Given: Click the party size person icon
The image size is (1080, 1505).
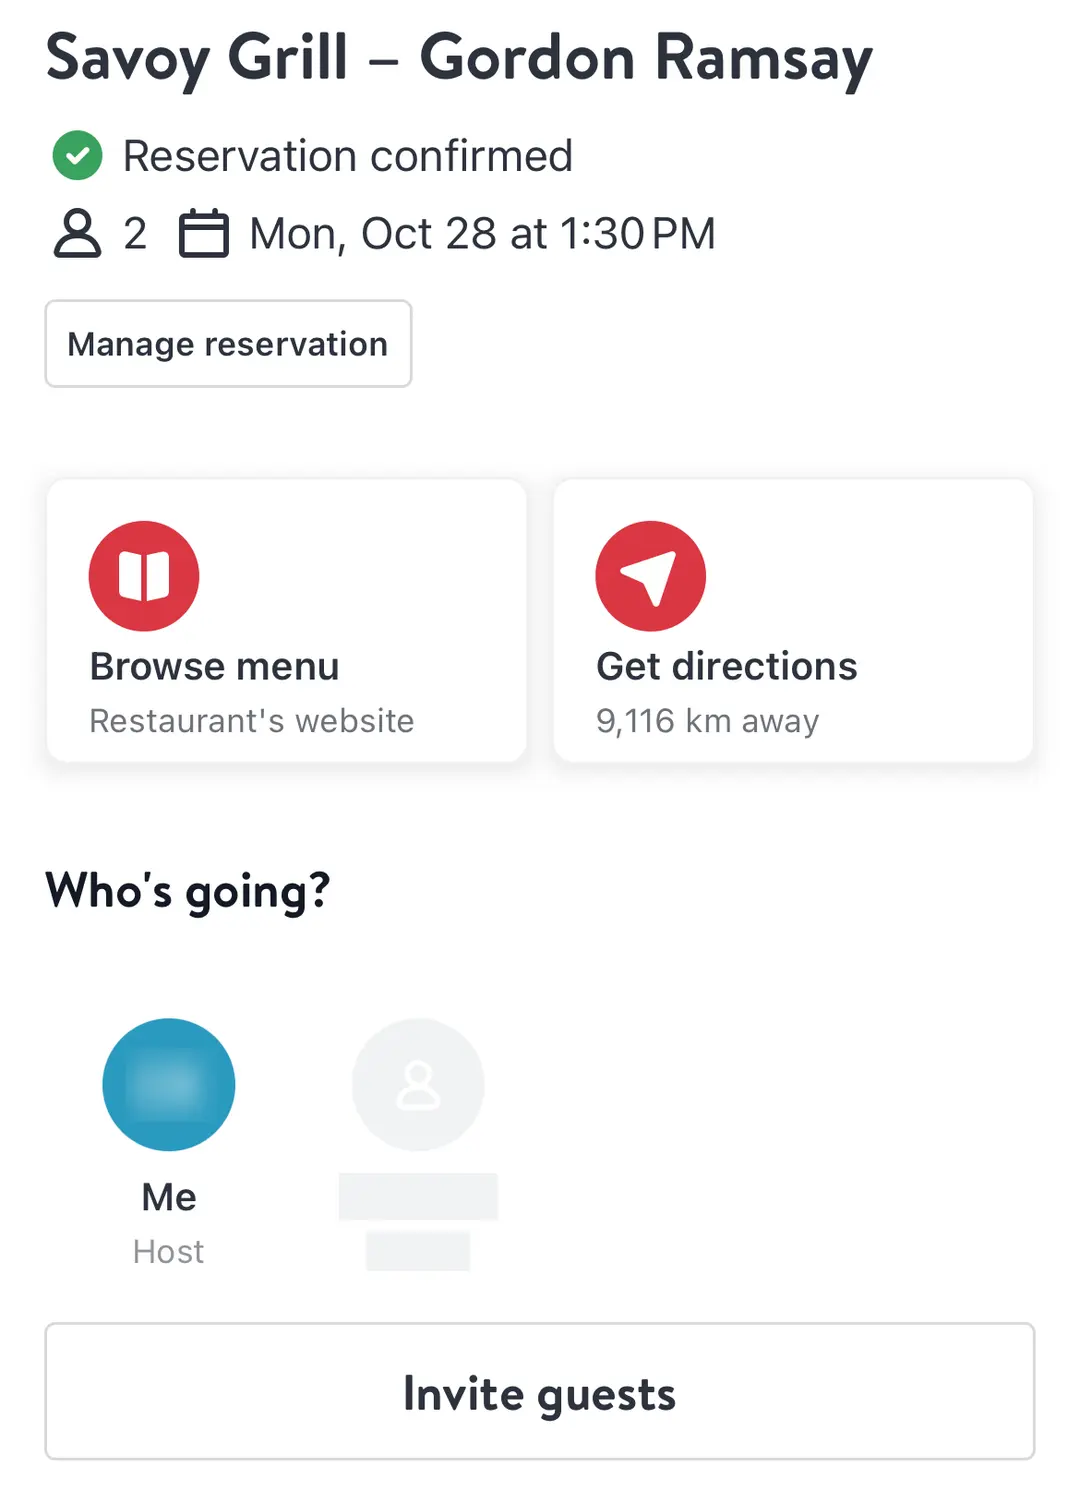Looking at the screenshot, I should point(77,233).
